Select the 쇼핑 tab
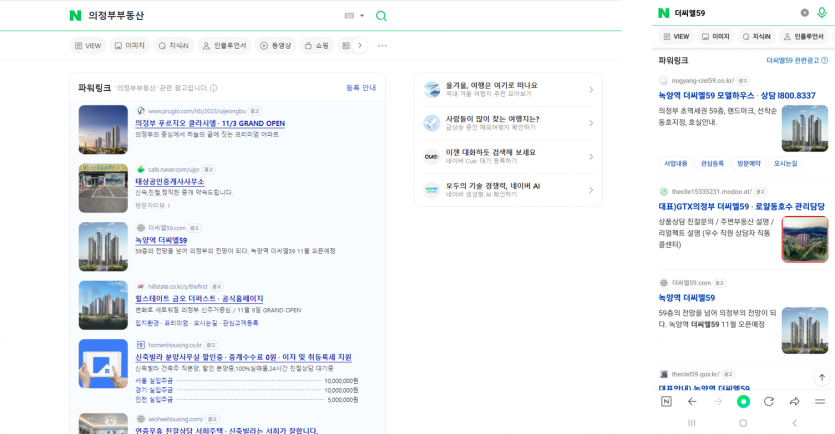835x434 pixels. pos(316,46)
